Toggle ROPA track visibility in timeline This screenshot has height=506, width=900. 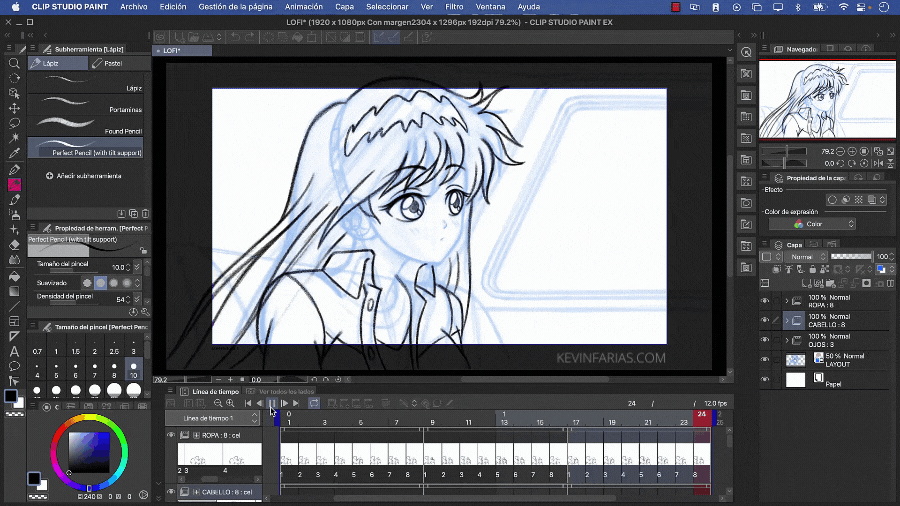tap(170, 435)
